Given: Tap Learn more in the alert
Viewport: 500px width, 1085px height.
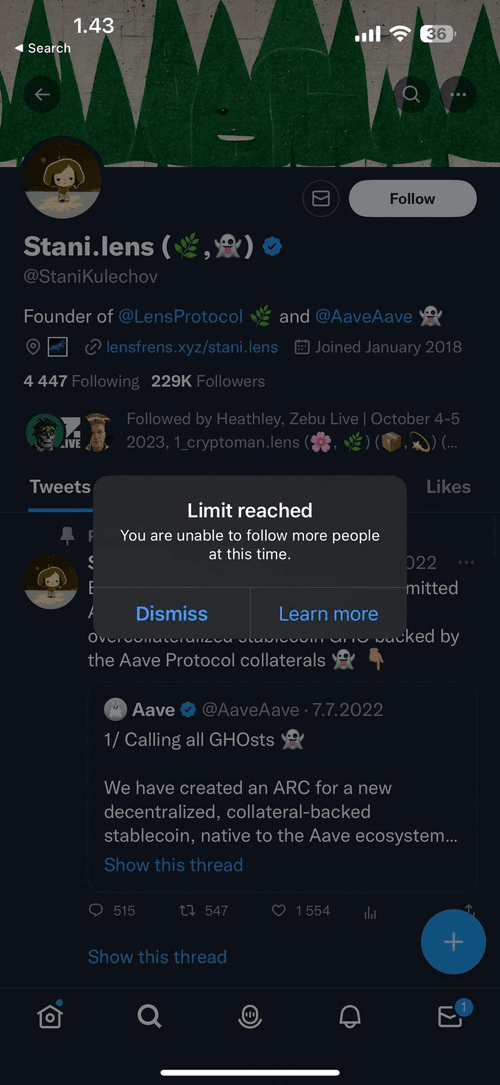Looking at the screenshot, I should tap(328, 614).
